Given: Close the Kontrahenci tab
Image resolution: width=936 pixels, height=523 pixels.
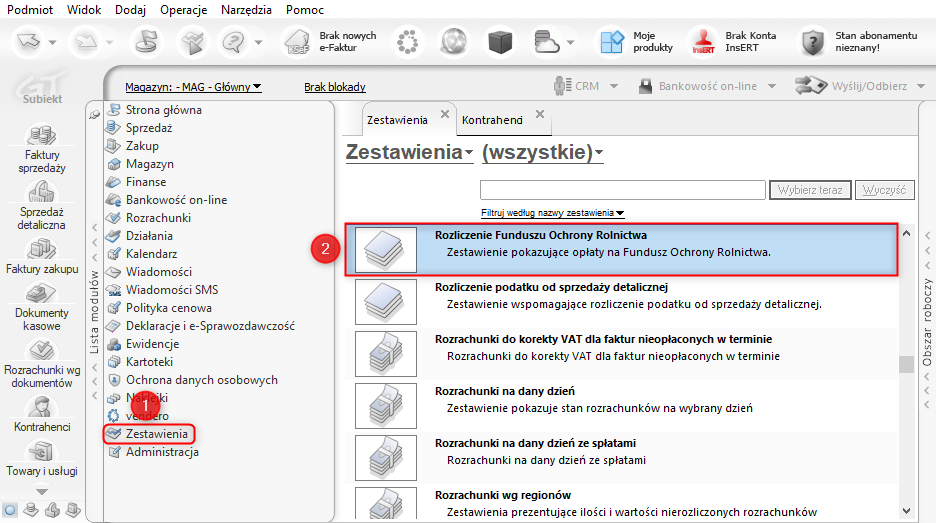Looking at the screenshot, I should [x=540, y=114].
